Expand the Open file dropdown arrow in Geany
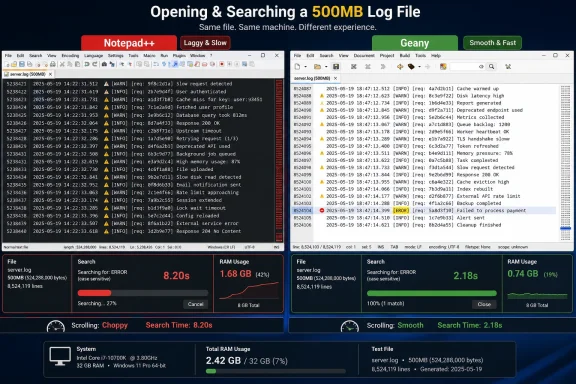Screen dimensions: 576x384 [326, 67]
